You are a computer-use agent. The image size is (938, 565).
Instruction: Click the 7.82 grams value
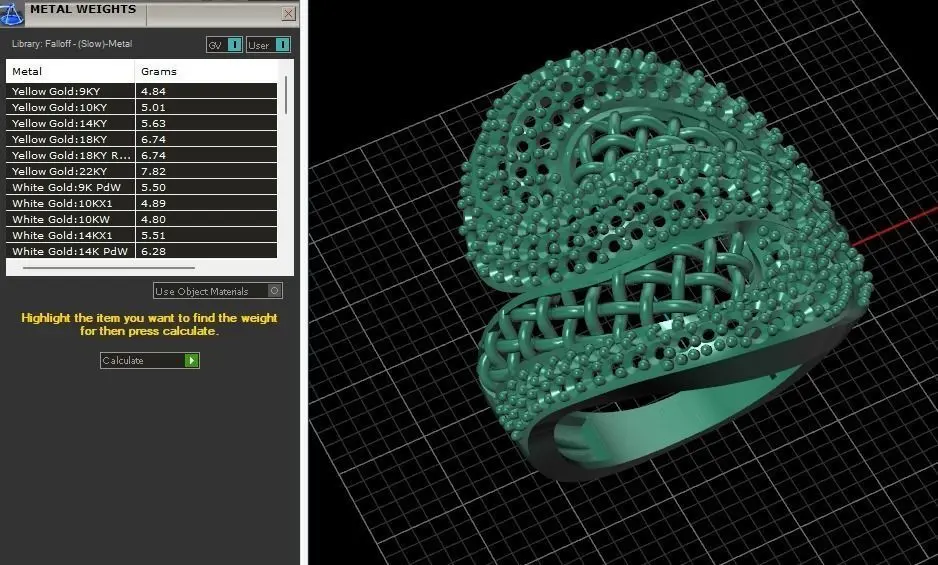pos(153,171)
